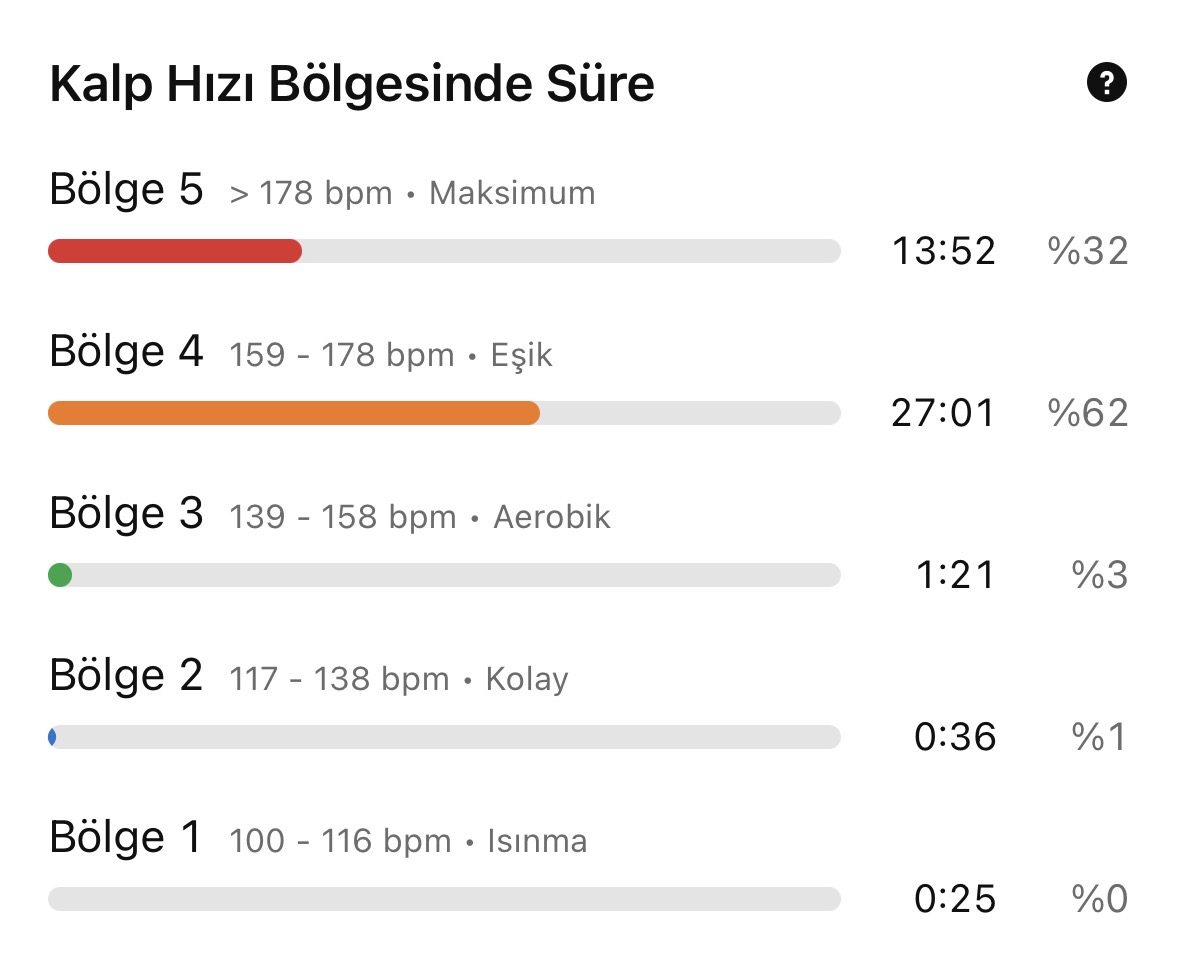The image size is (1179, 968).
Task: Select the Bölge 3 zone label
Action: (126, 513)
